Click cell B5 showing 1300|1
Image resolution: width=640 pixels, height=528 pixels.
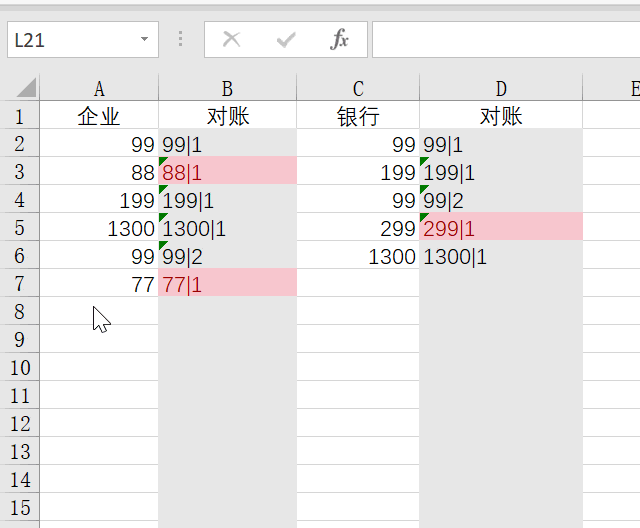tap(227, 227)
